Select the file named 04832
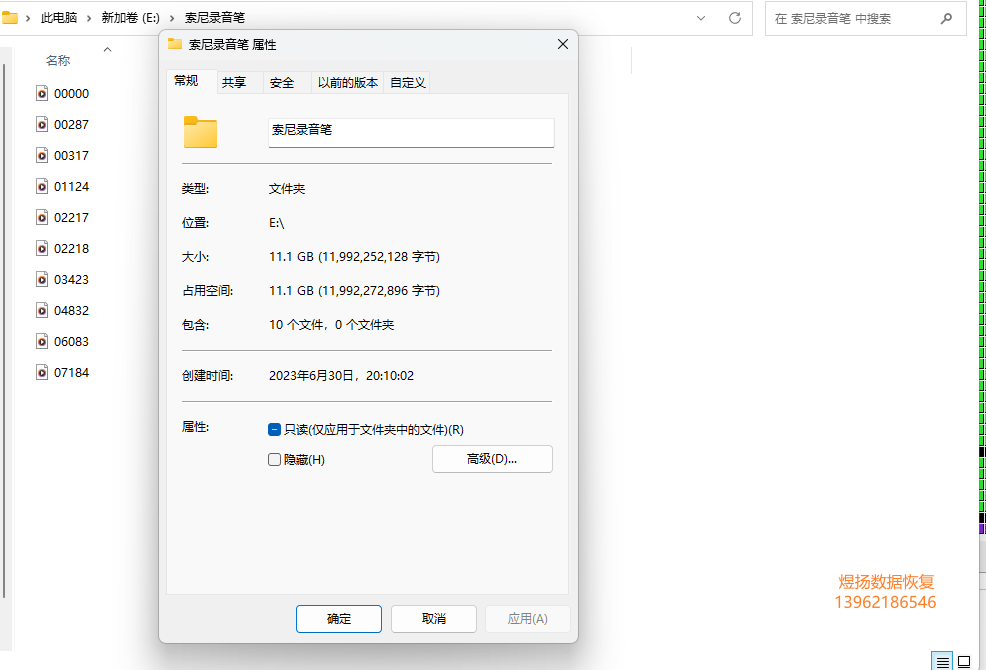 72,310
